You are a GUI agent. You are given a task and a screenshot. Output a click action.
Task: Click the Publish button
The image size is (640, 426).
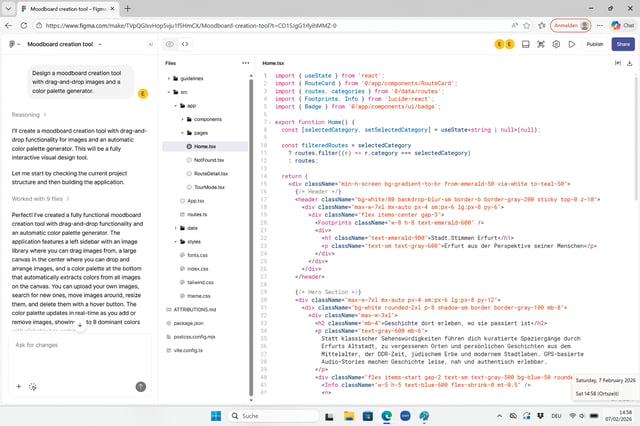[x=595, y=44]
